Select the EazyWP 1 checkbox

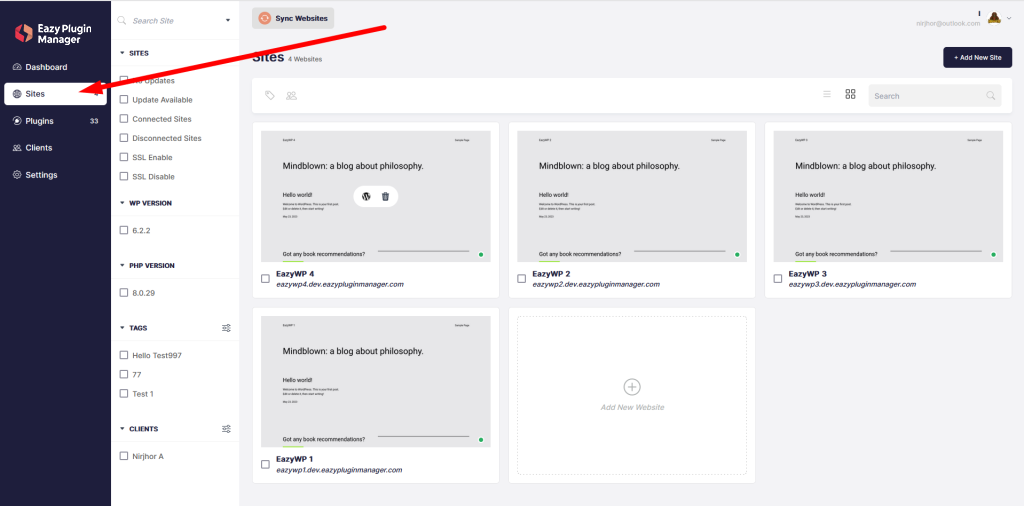265,464
